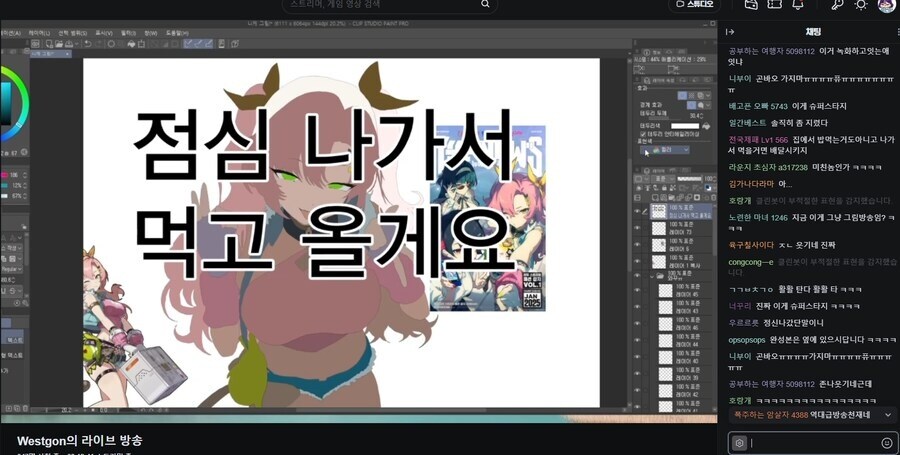Toggle visibility of 레이어 45 layer

(x=637, y=291)
